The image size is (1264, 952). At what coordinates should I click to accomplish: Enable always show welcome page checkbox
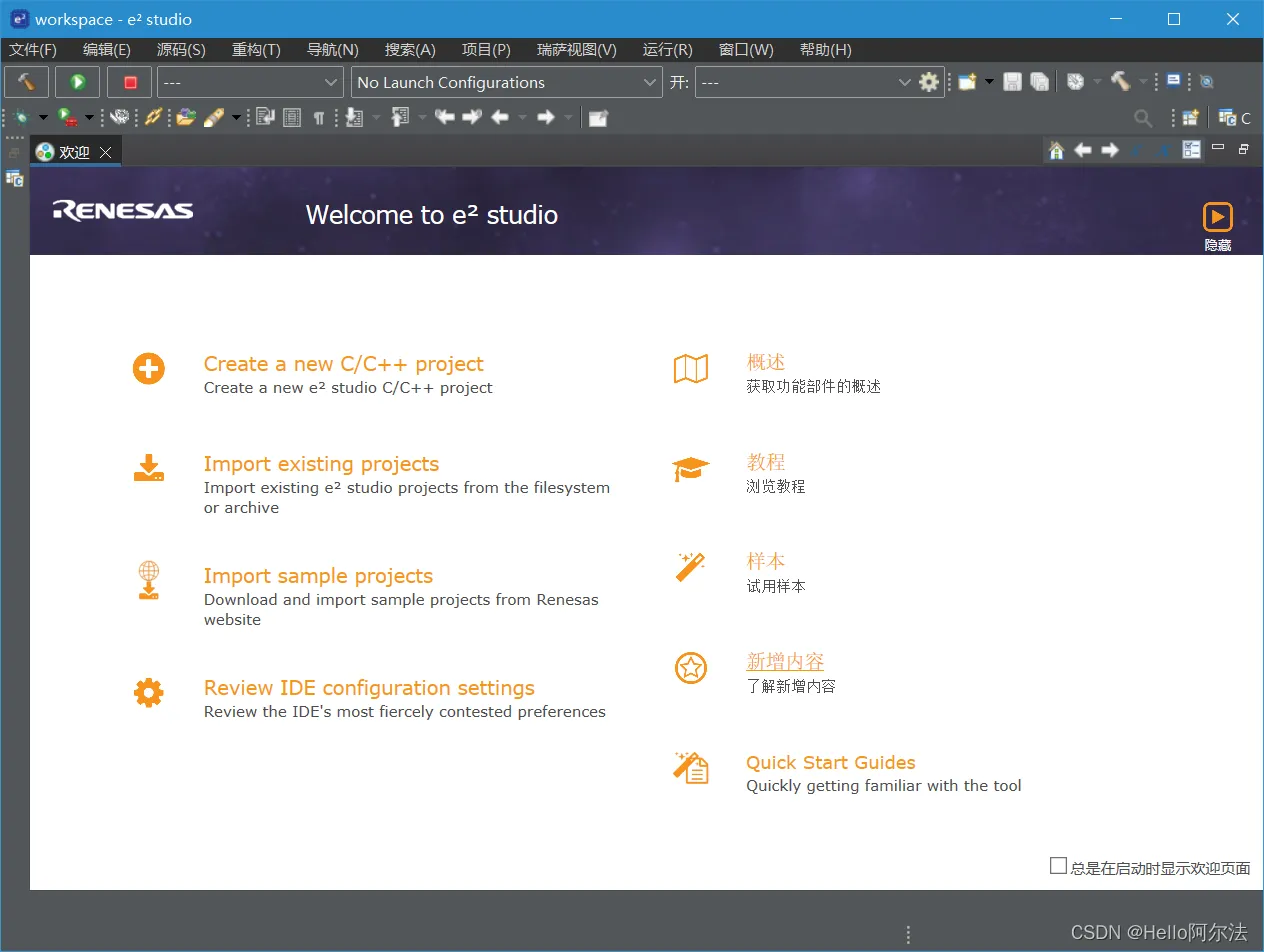coord(1058,866)
